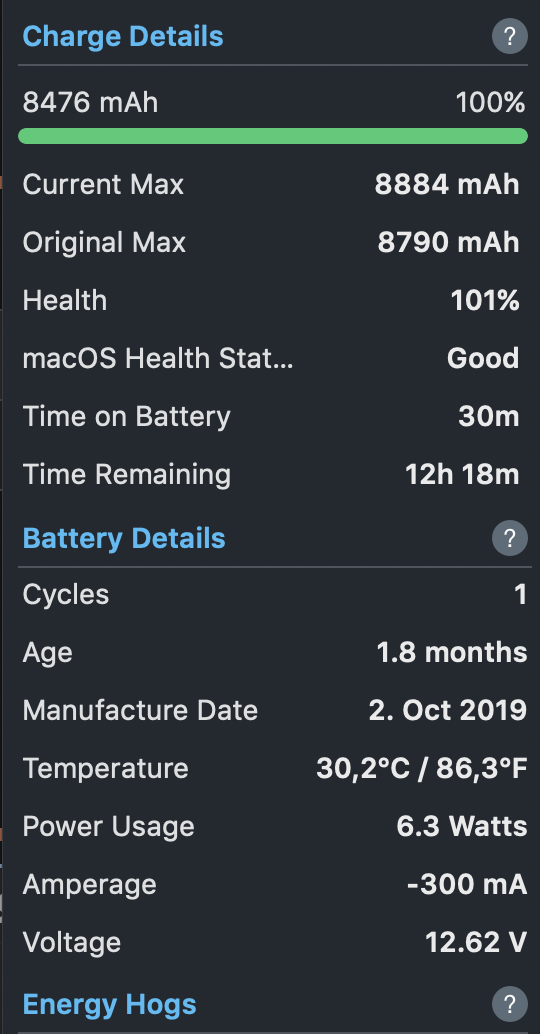
Task: Click the Amperage -300 mA value
Action: coord(467,885)
